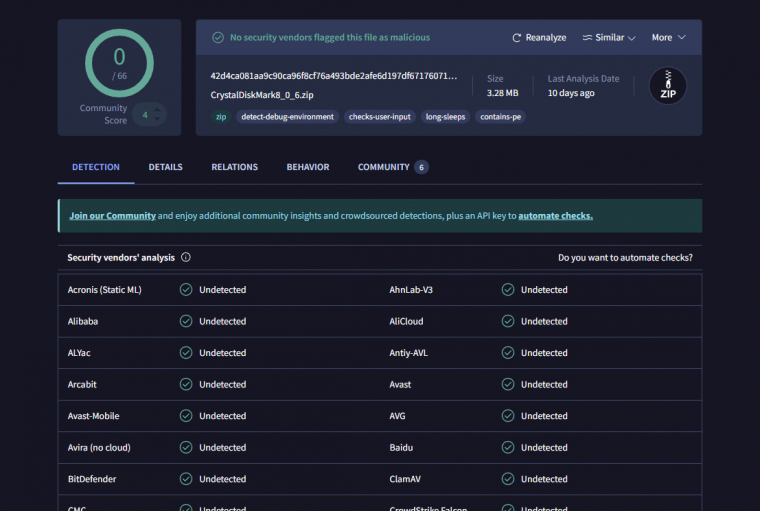Open the Similar dropdown menu

pyautogui.click(x=609, y=38)
